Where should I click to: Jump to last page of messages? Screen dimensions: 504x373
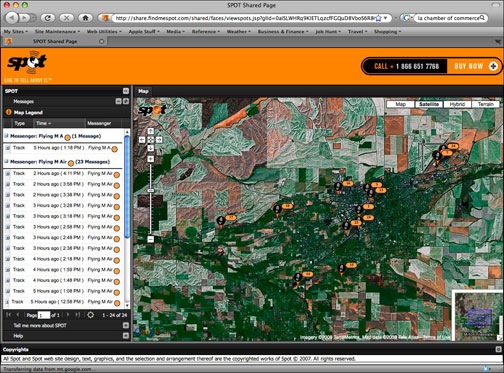(77, 315)
